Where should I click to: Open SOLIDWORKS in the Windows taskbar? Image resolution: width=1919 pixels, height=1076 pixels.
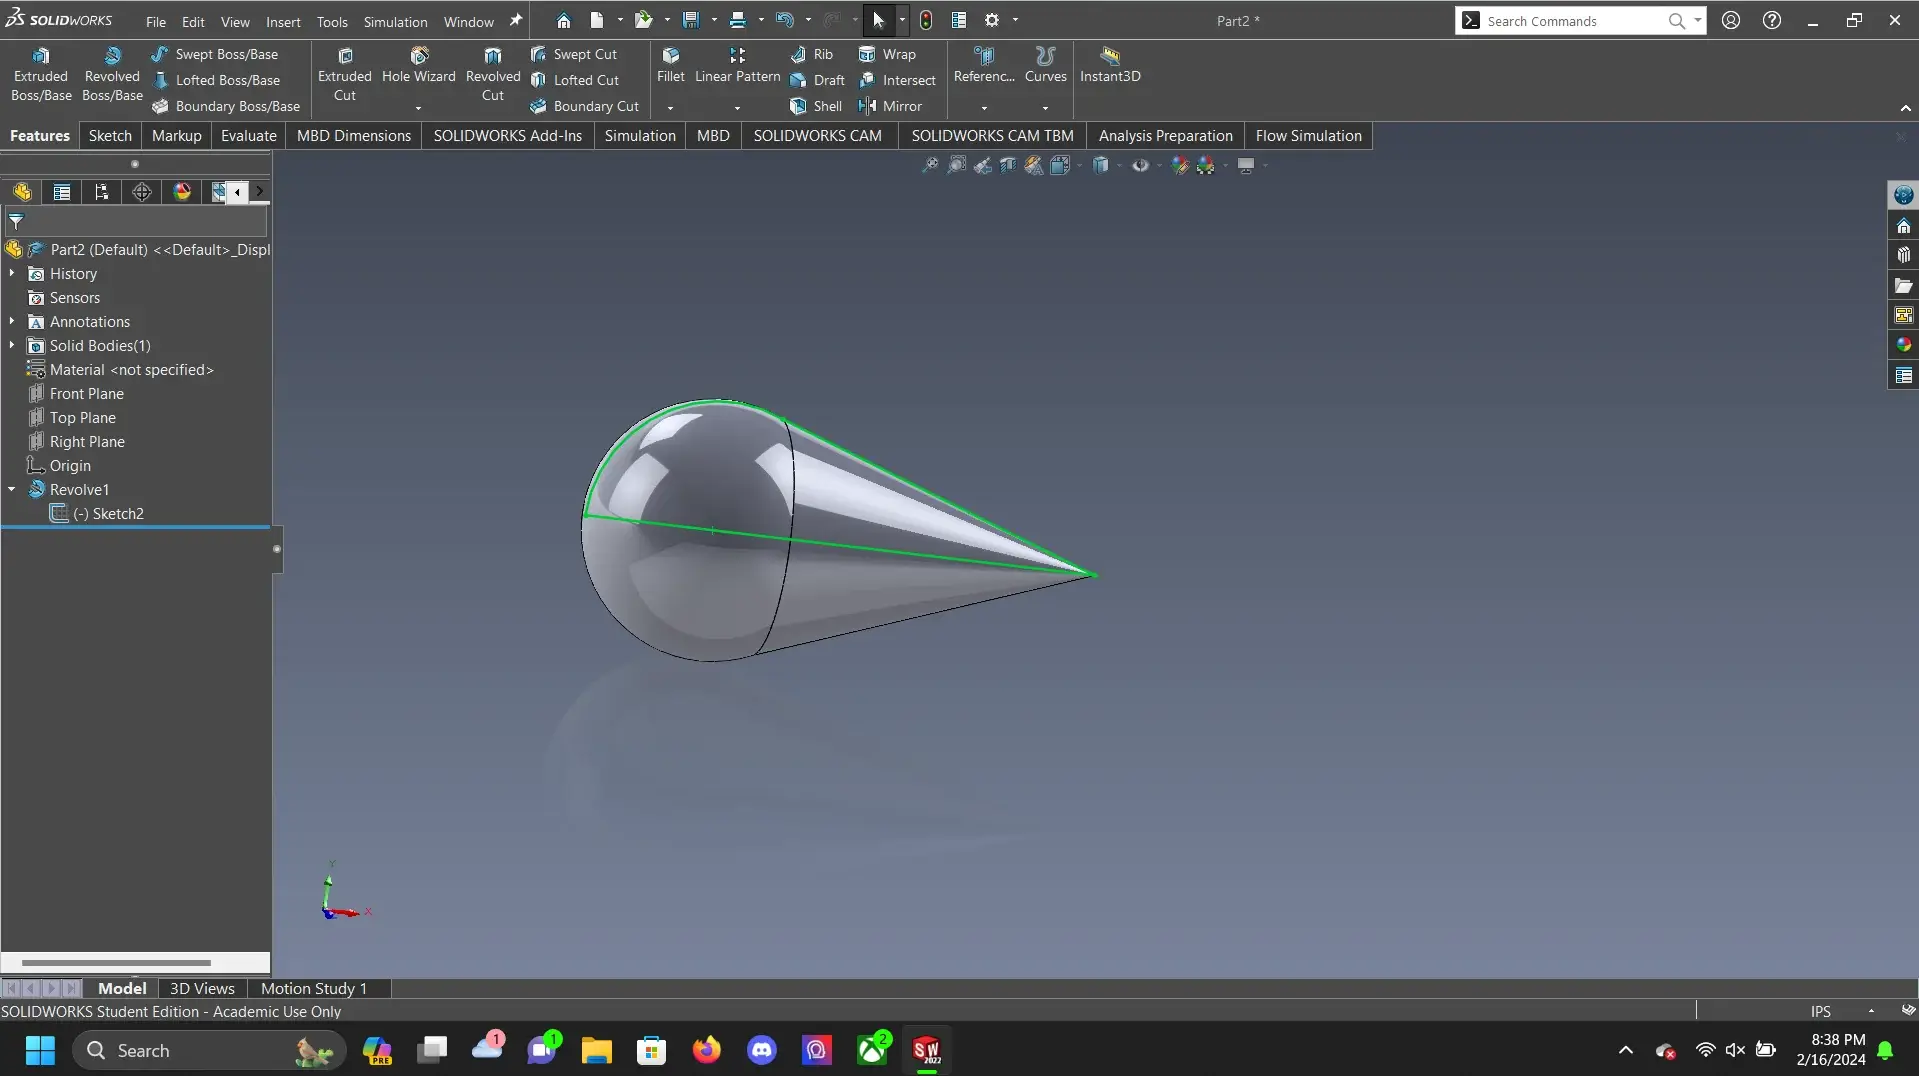tap(926, 1050)
